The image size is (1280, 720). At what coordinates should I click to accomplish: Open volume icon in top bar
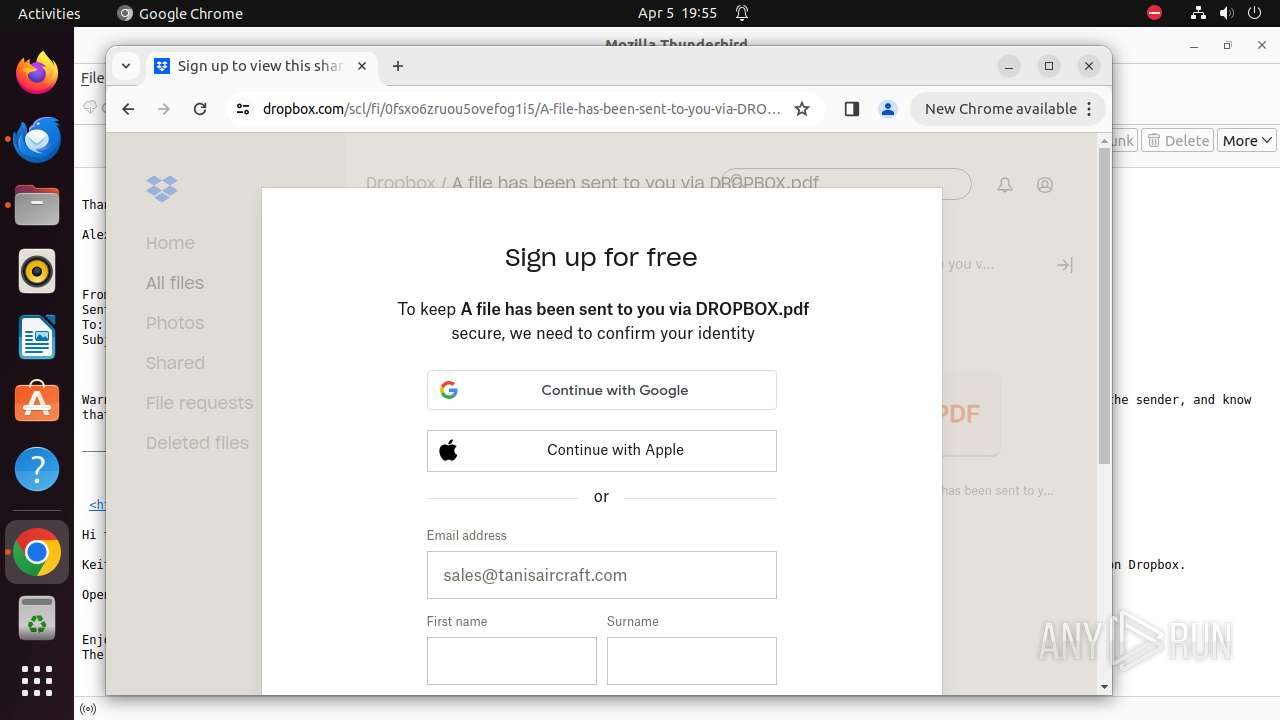(x=1227, y=13)
